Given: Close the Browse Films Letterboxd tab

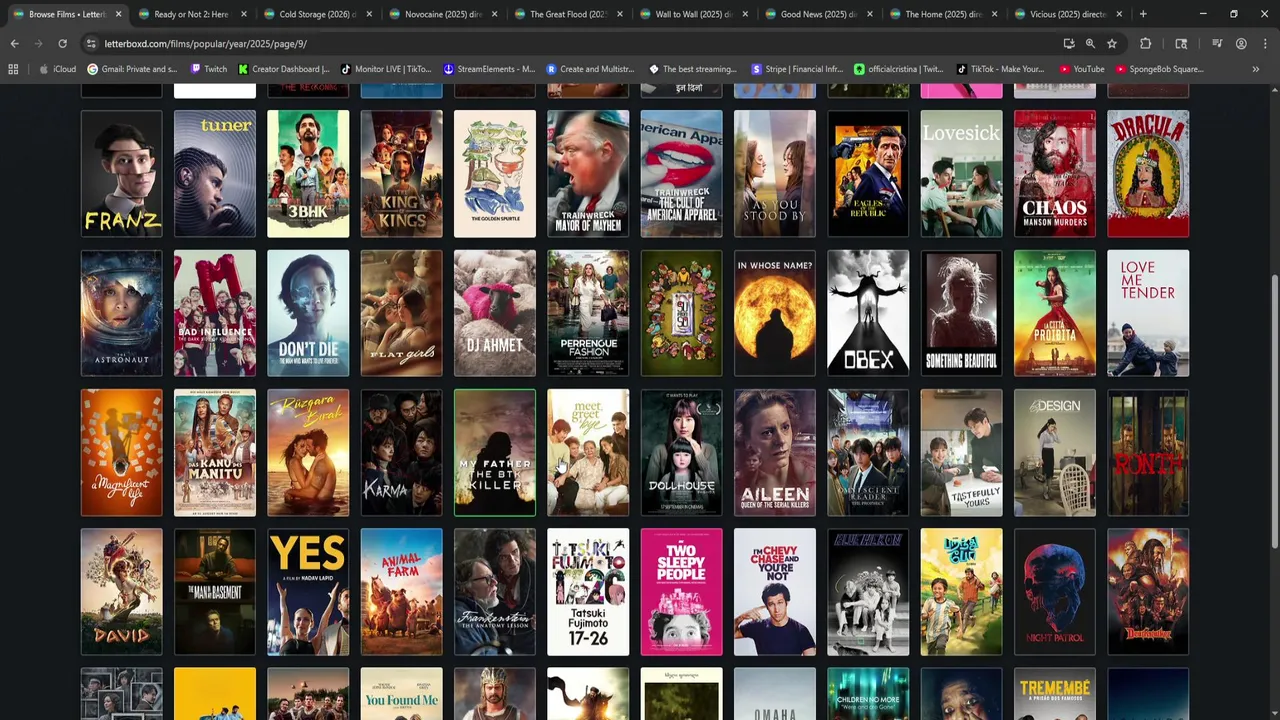Looking at the screenshot, I should point(119,14).
